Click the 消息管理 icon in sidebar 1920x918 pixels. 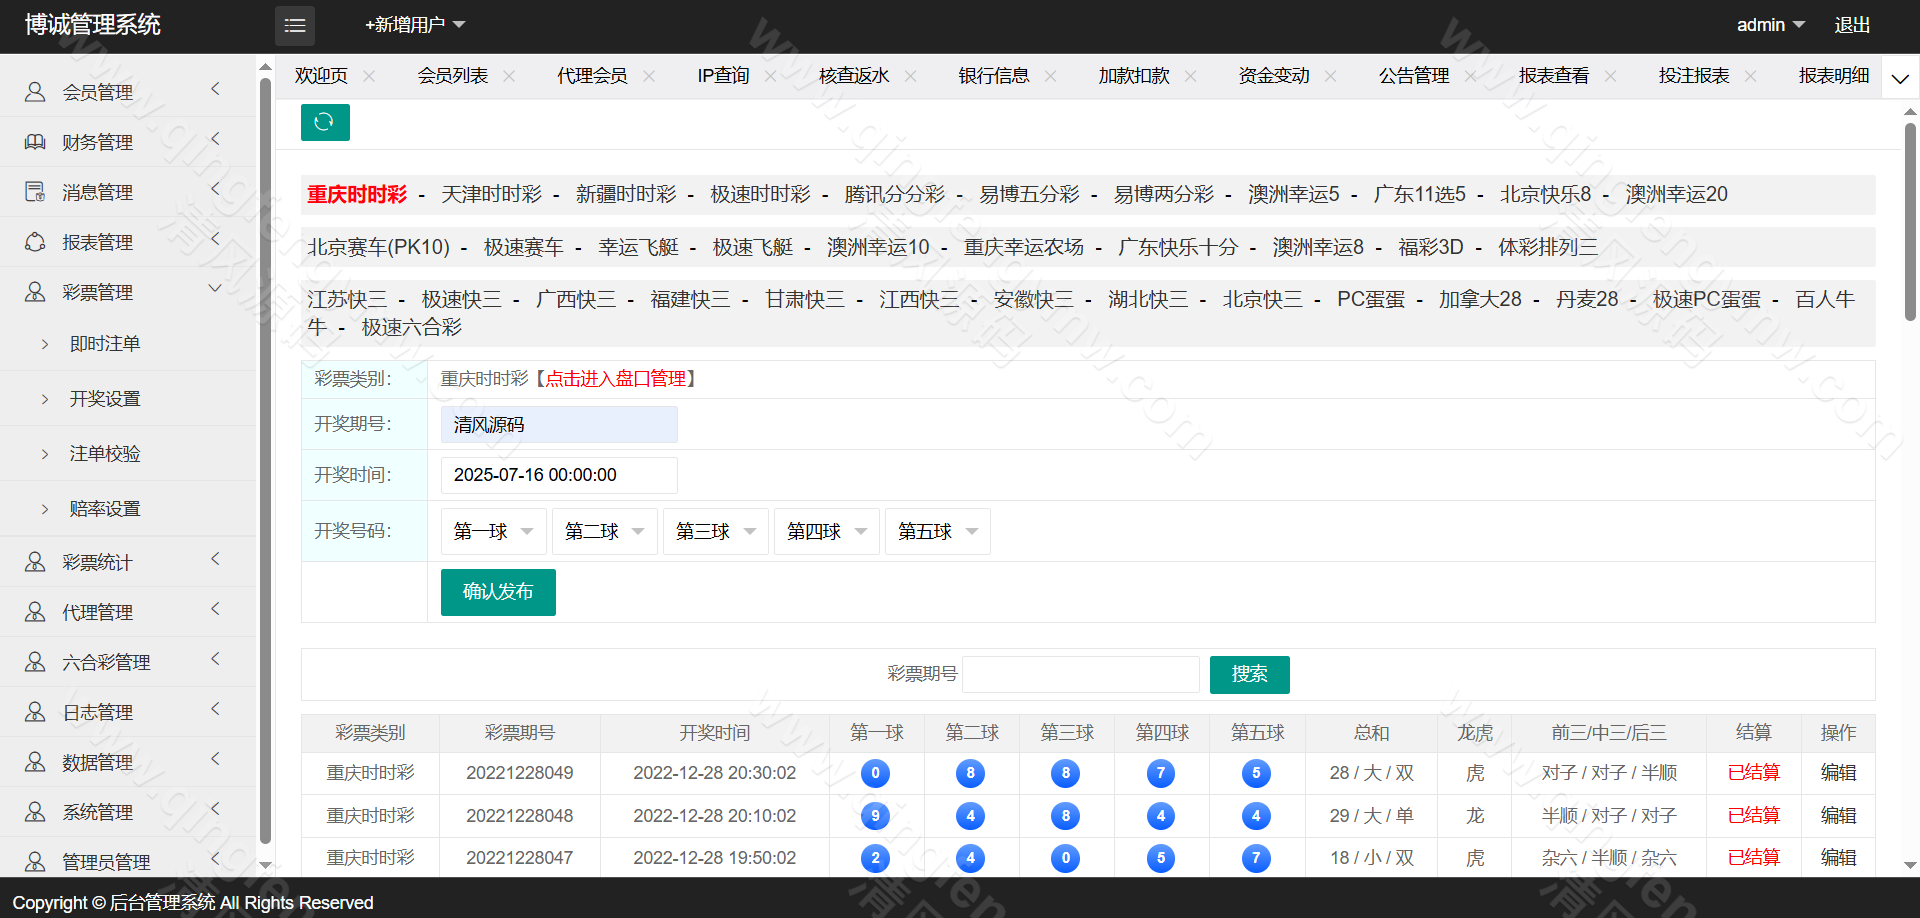35,192
